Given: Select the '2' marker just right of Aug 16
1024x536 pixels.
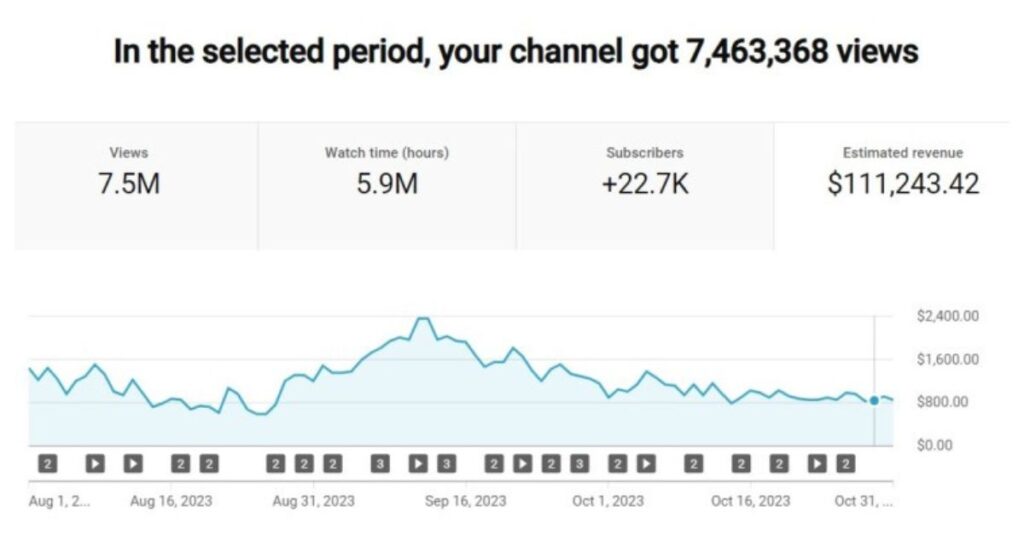Looking at the screenshot, I should click(181, 464).
